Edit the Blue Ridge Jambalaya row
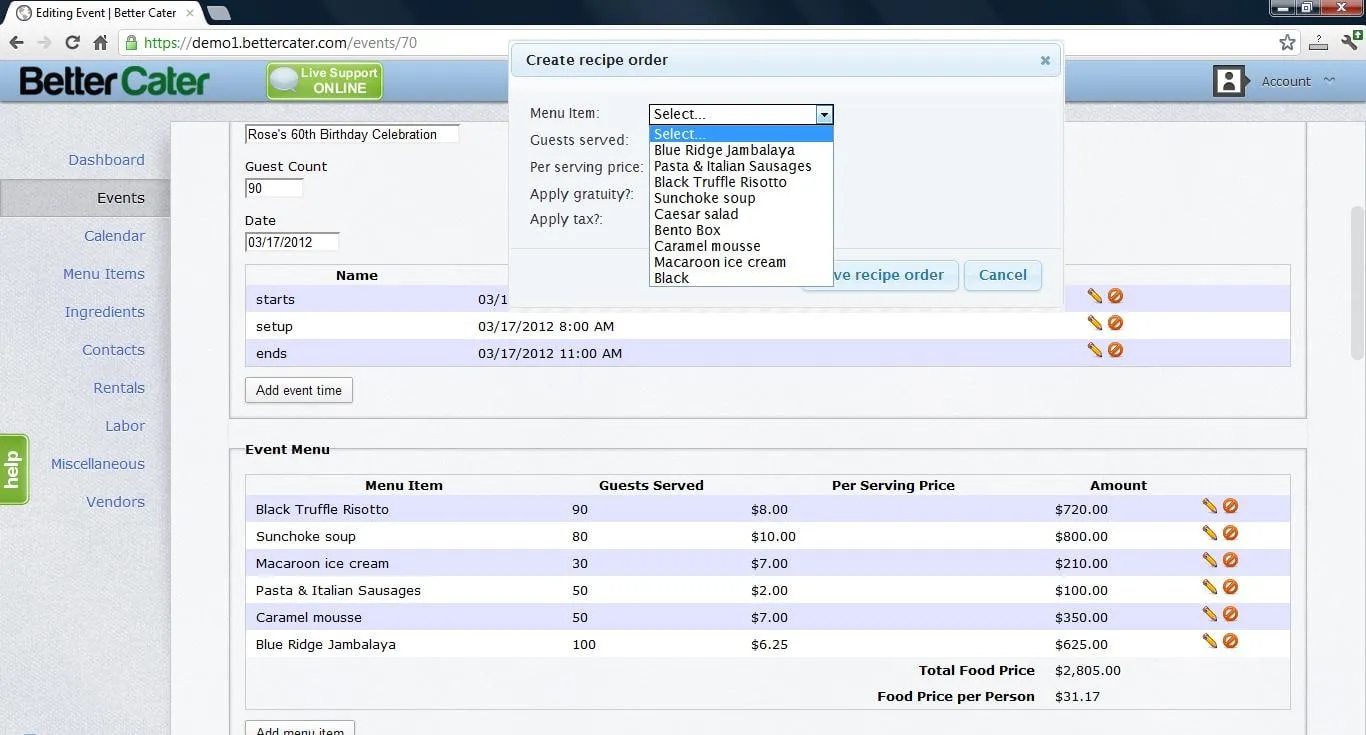The image size is (1366, 735). pos(1210,641)
